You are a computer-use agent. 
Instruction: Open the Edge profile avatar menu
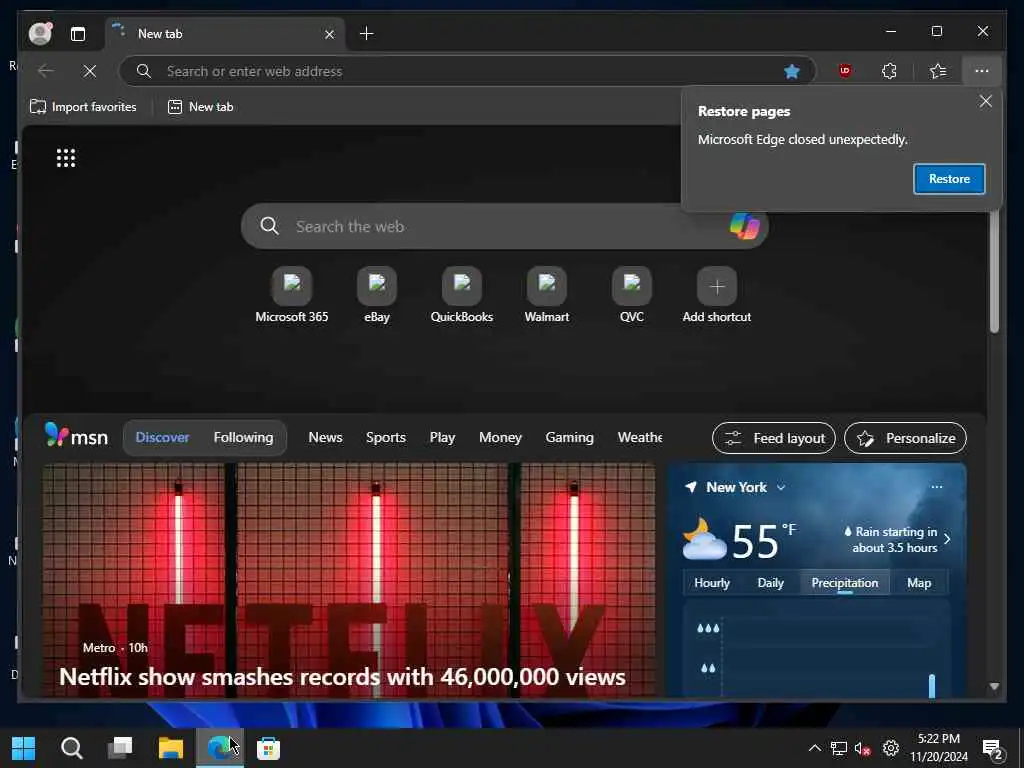(40, 33)
